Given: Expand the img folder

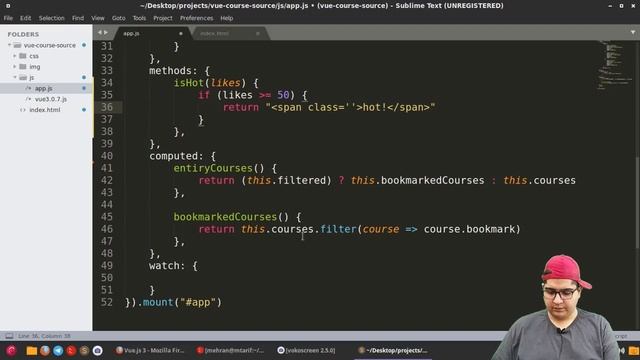Looking at the screenshot, I should click(15, 66).
